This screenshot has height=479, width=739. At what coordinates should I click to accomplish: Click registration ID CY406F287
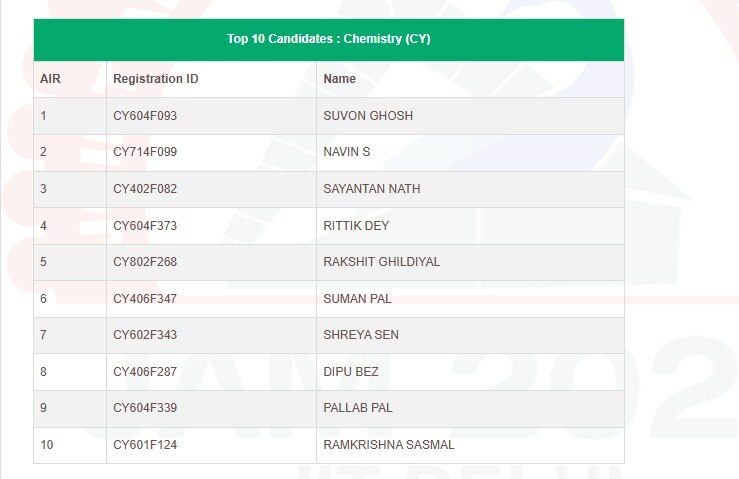pyautogui.click(x=145, y=372)
